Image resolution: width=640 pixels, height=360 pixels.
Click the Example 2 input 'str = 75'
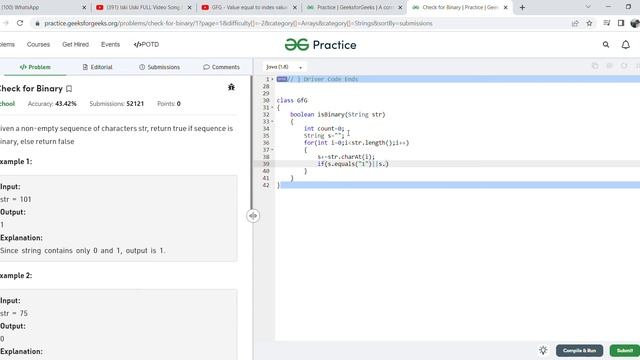click(14, 313)
